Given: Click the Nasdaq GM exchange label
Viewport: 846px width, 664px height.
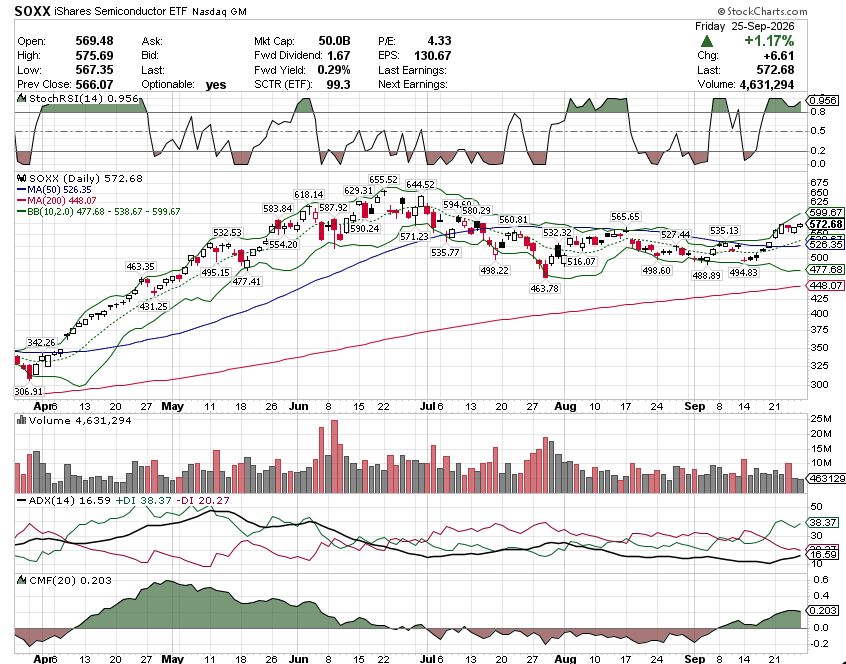Looking at the screenshot, I should (219, 11).
